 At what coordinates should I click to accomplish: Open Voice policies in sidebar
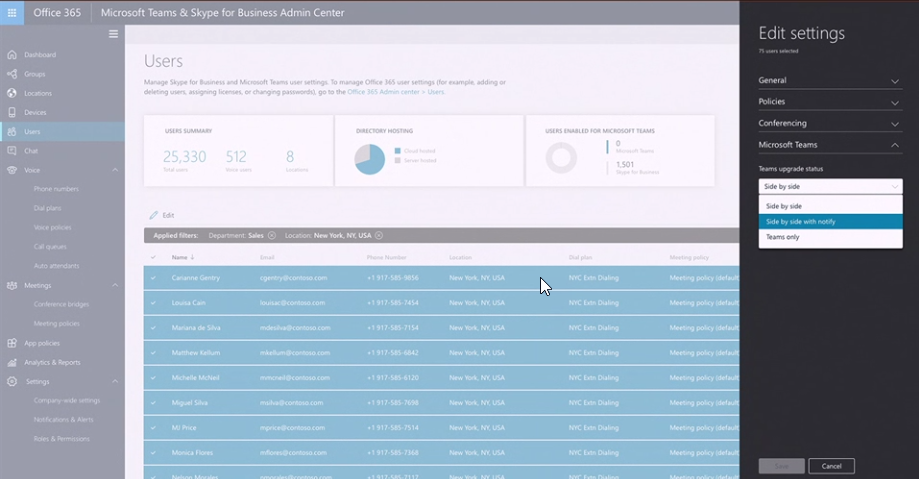click(53, 227)
